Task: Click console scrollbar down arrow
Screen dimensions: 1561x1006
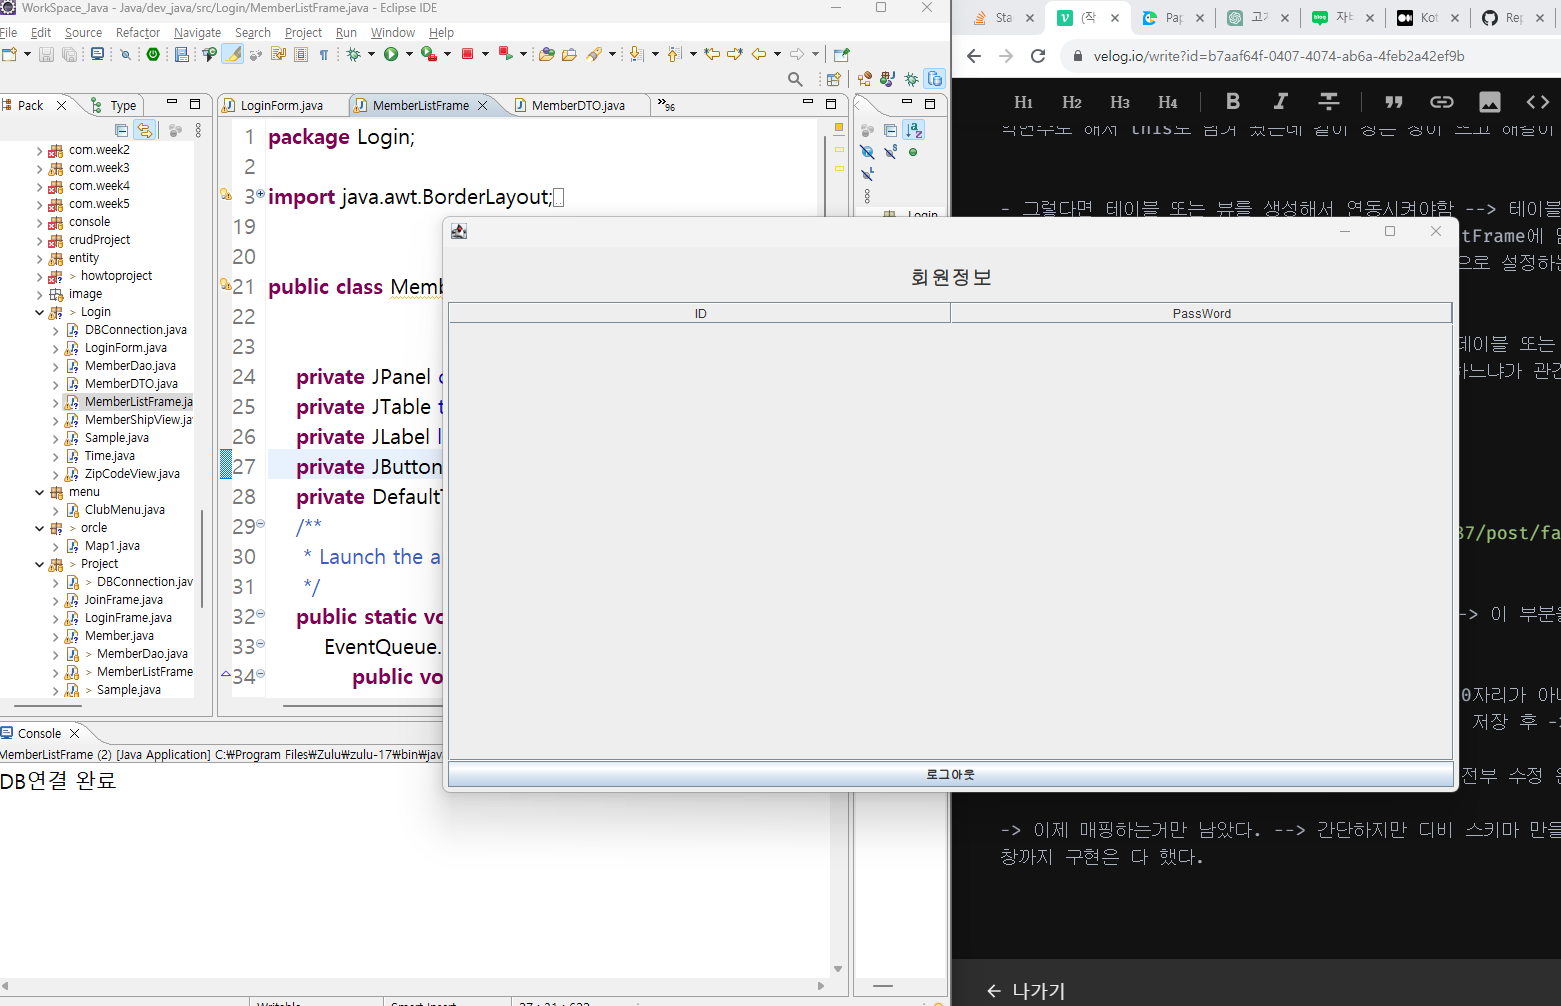Action: (838, 969)
